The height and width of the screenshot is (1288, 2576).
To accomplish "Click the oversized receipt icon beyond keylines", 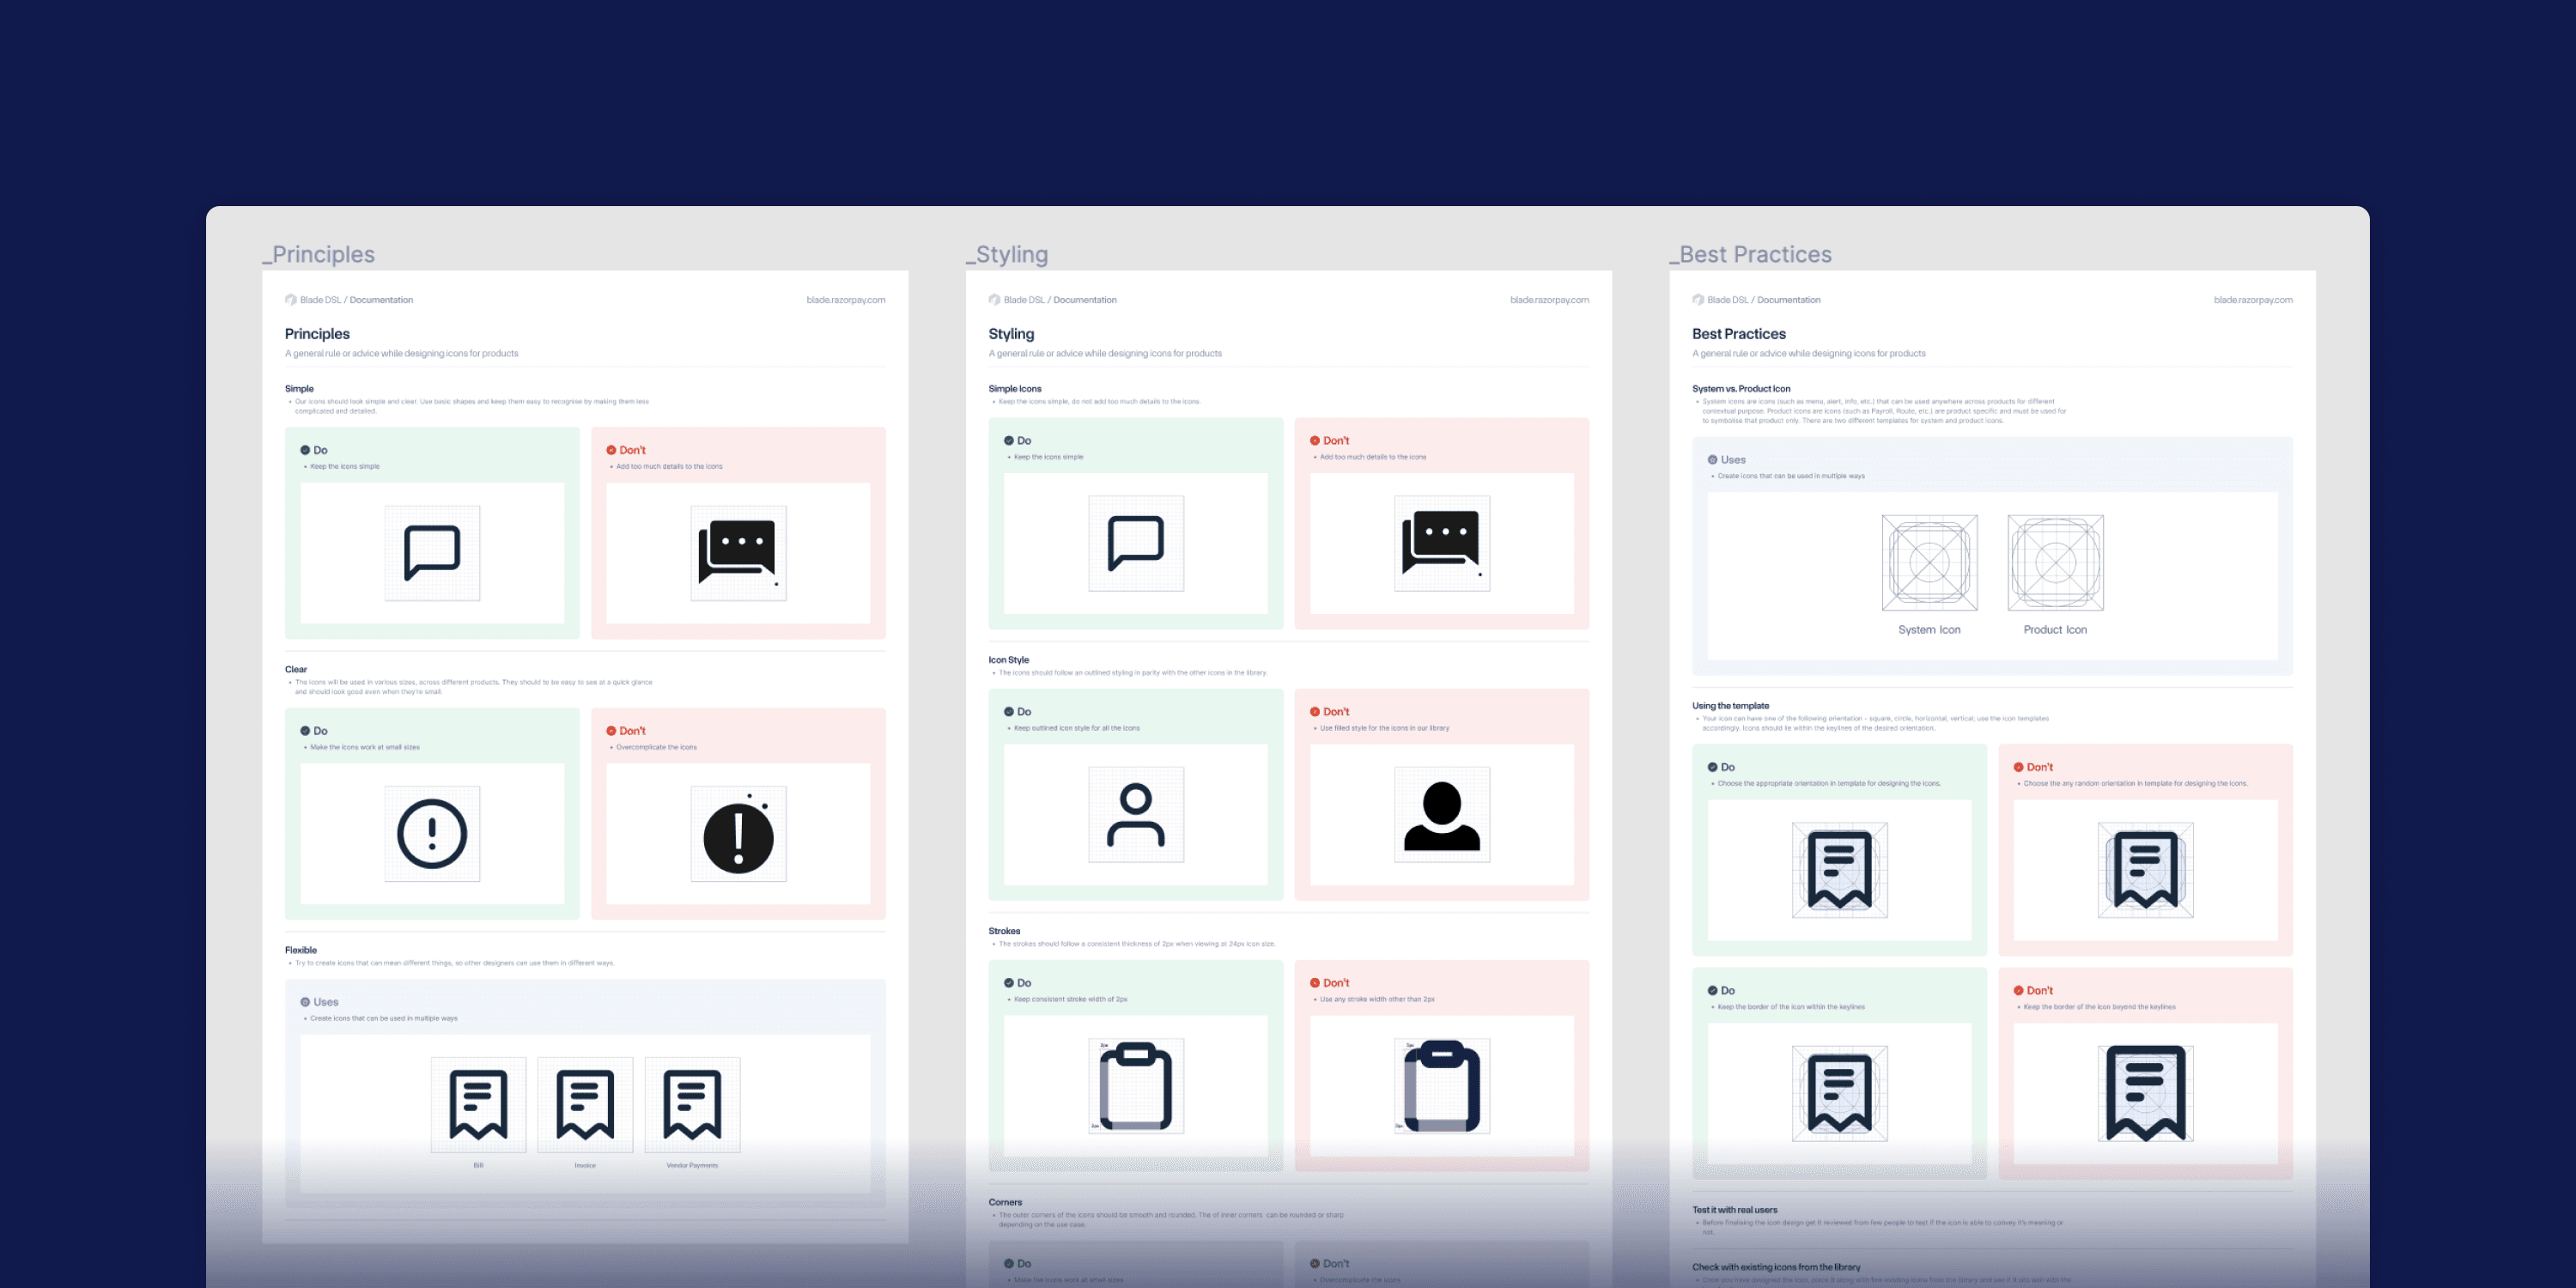I will (x=2145, y=1093).
